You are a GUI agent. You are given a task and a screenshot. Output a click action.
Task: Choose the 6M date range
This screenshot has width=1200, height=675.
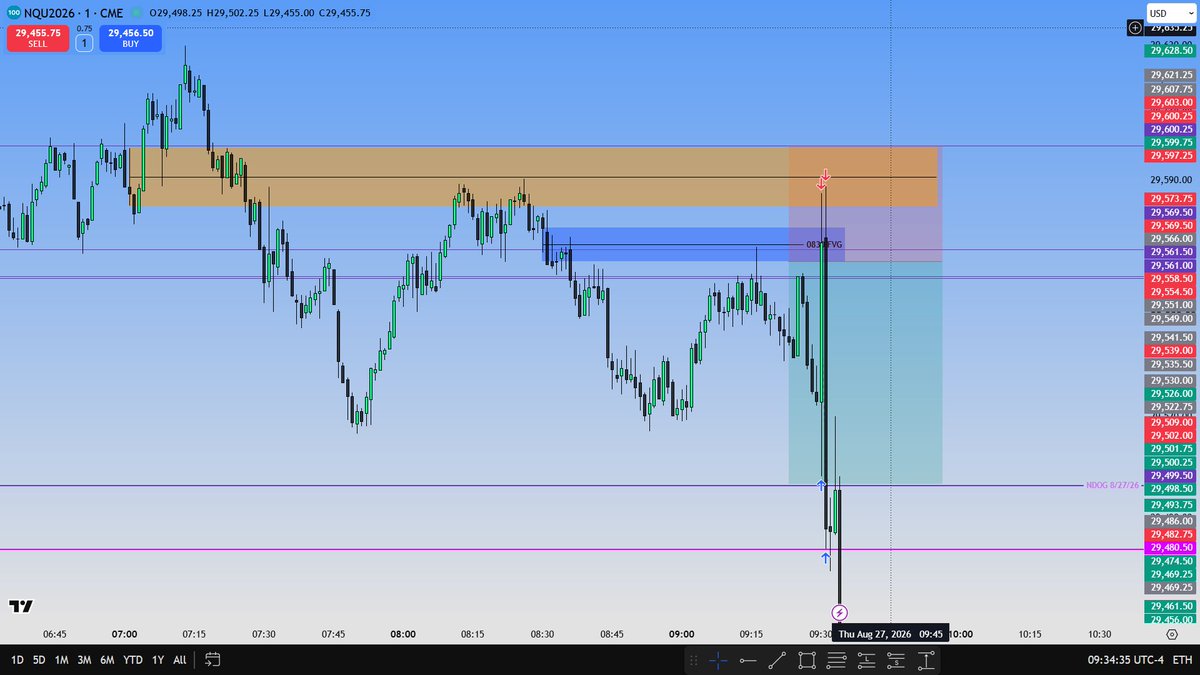click(108, 660)
